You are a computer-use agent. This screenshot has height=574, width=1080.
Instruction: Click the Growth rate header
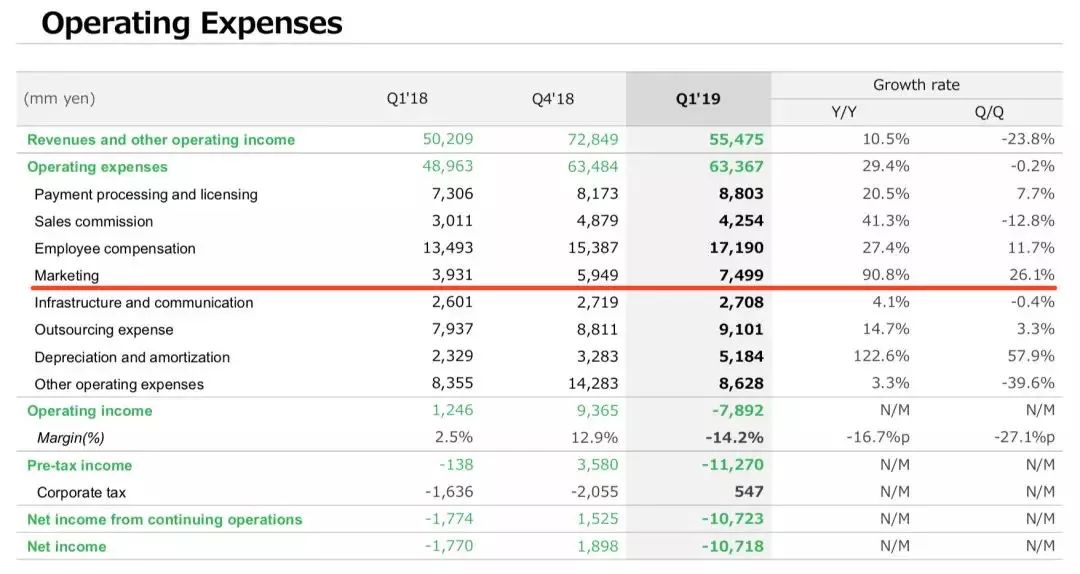(x=916, y=85)
